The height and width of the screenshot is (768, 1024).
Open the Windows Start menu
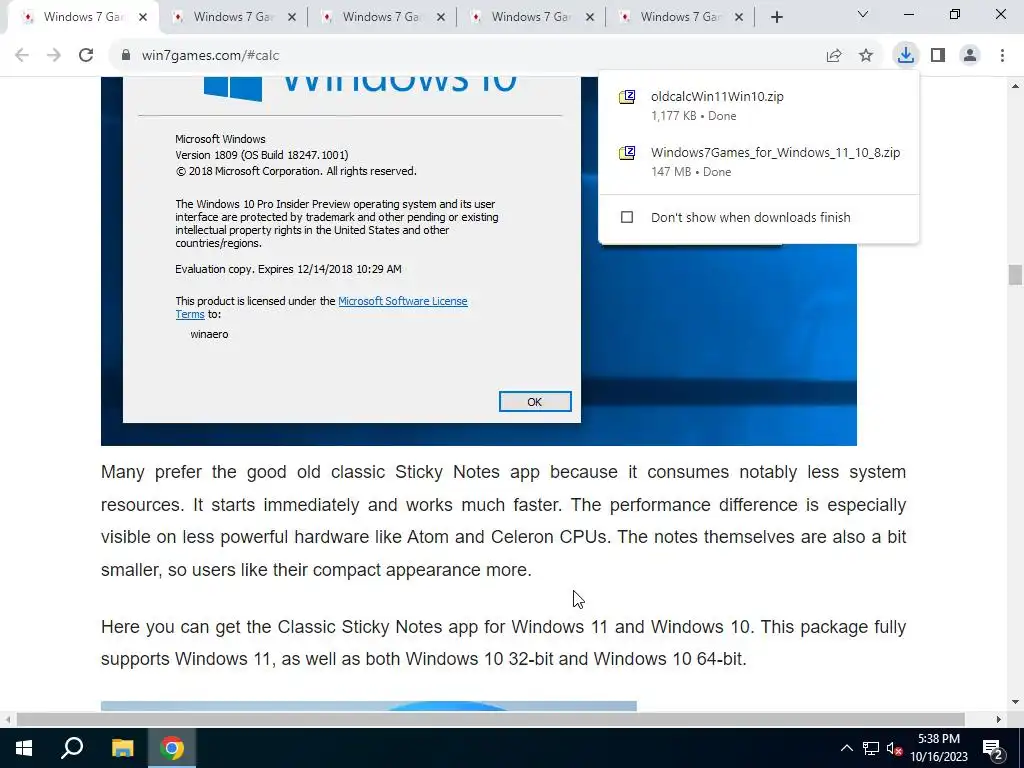pyautogui.click(x=24, y=748)
